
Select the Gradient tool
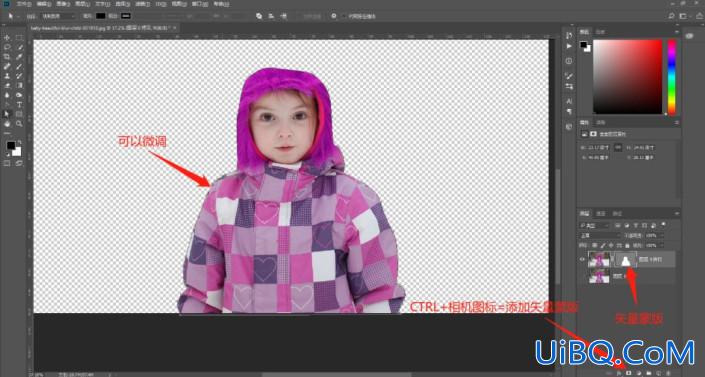pos(19,85)
